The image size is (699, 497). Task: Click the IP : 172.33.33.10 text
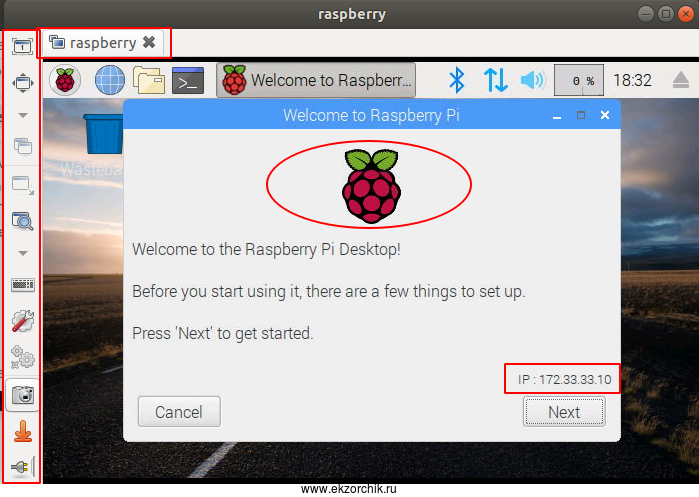[x=564, y=379]
